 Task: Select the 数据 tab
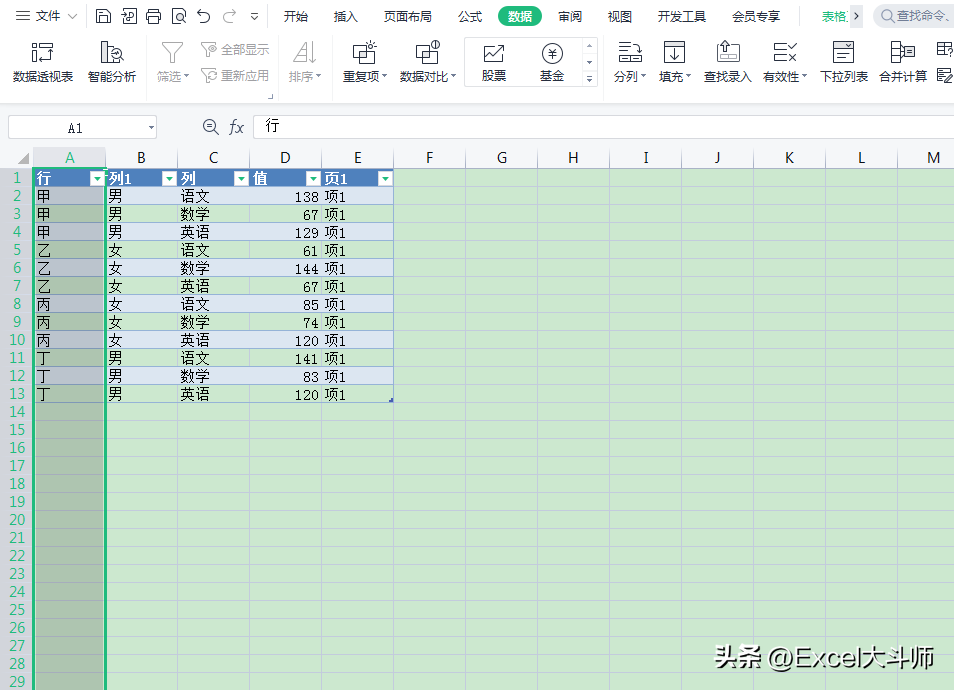coord(520,16)
